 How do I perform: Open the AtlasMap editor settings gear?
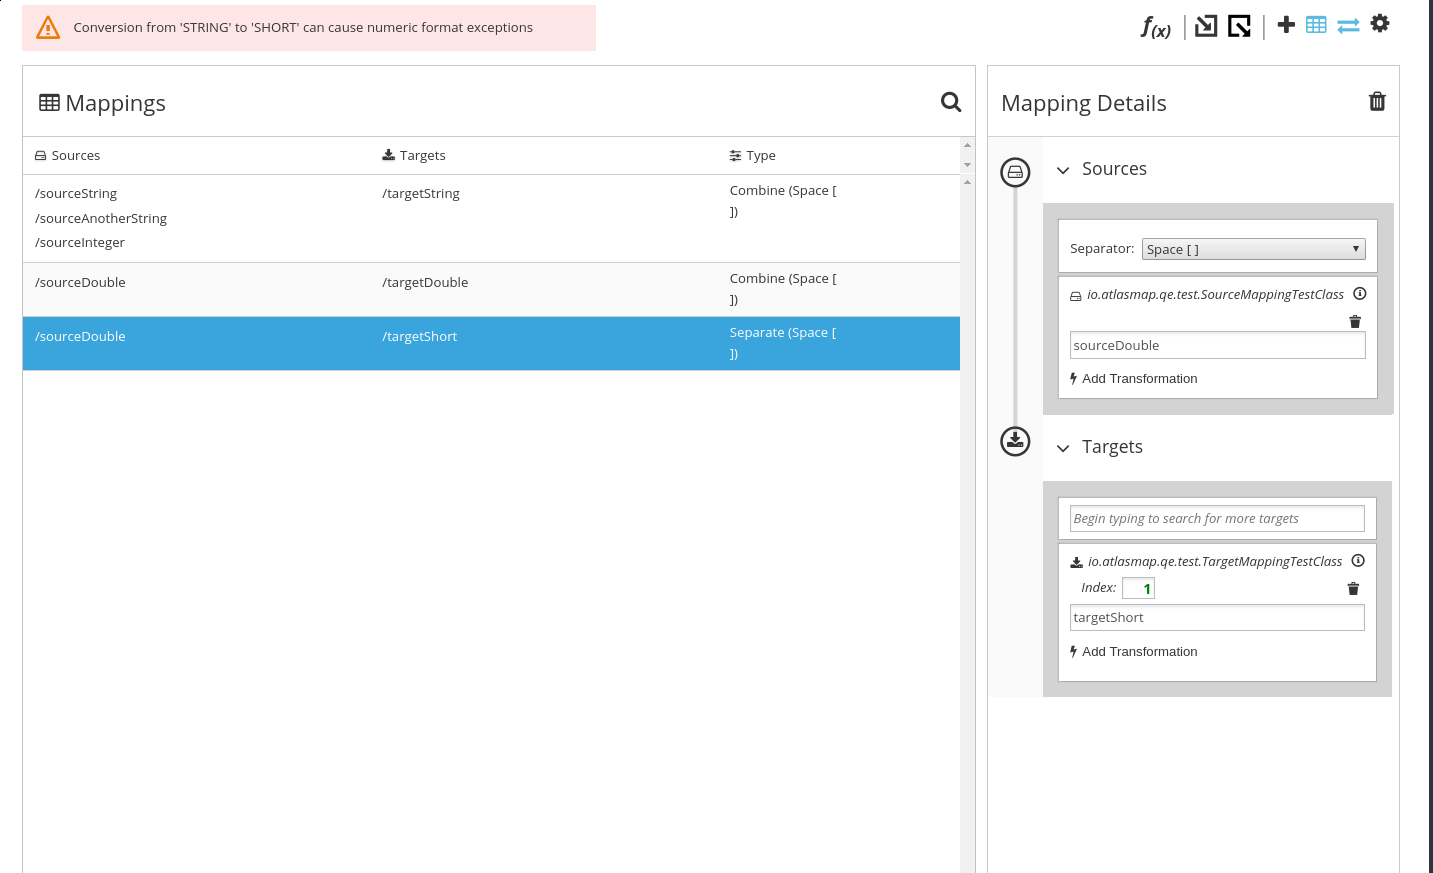(1380, 22)
